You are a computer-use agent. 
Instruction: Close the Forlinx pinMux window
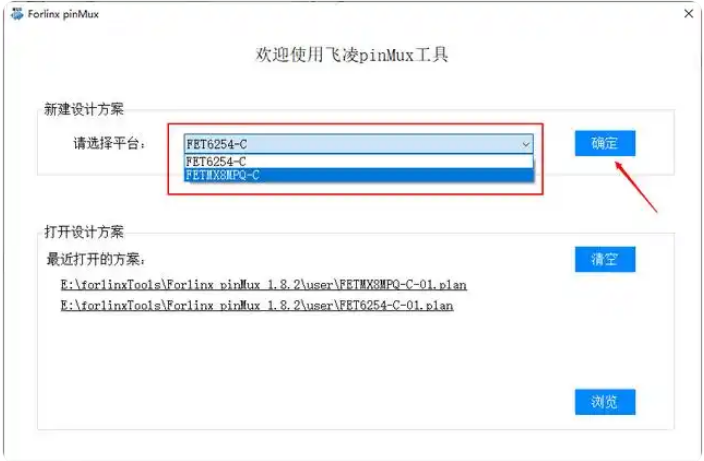click(688, 14)
